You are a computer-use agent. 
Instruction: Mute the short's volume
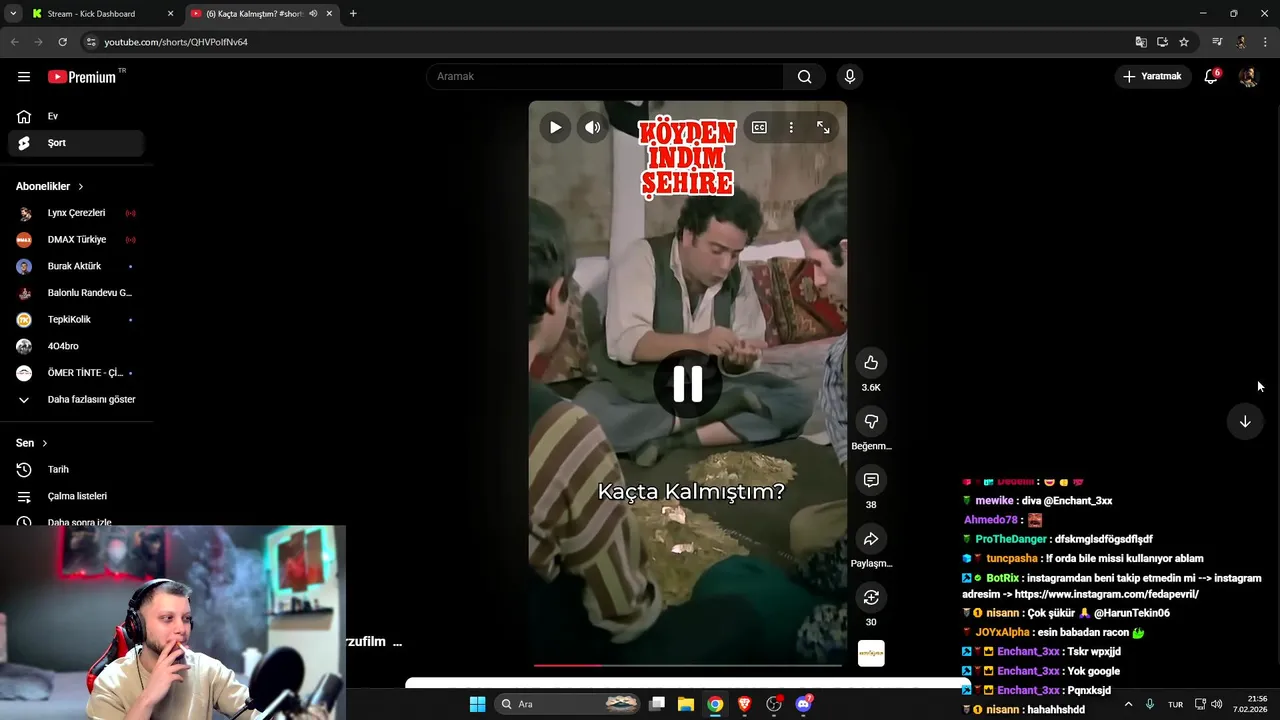pyautogui.click(x=593, y=128)
